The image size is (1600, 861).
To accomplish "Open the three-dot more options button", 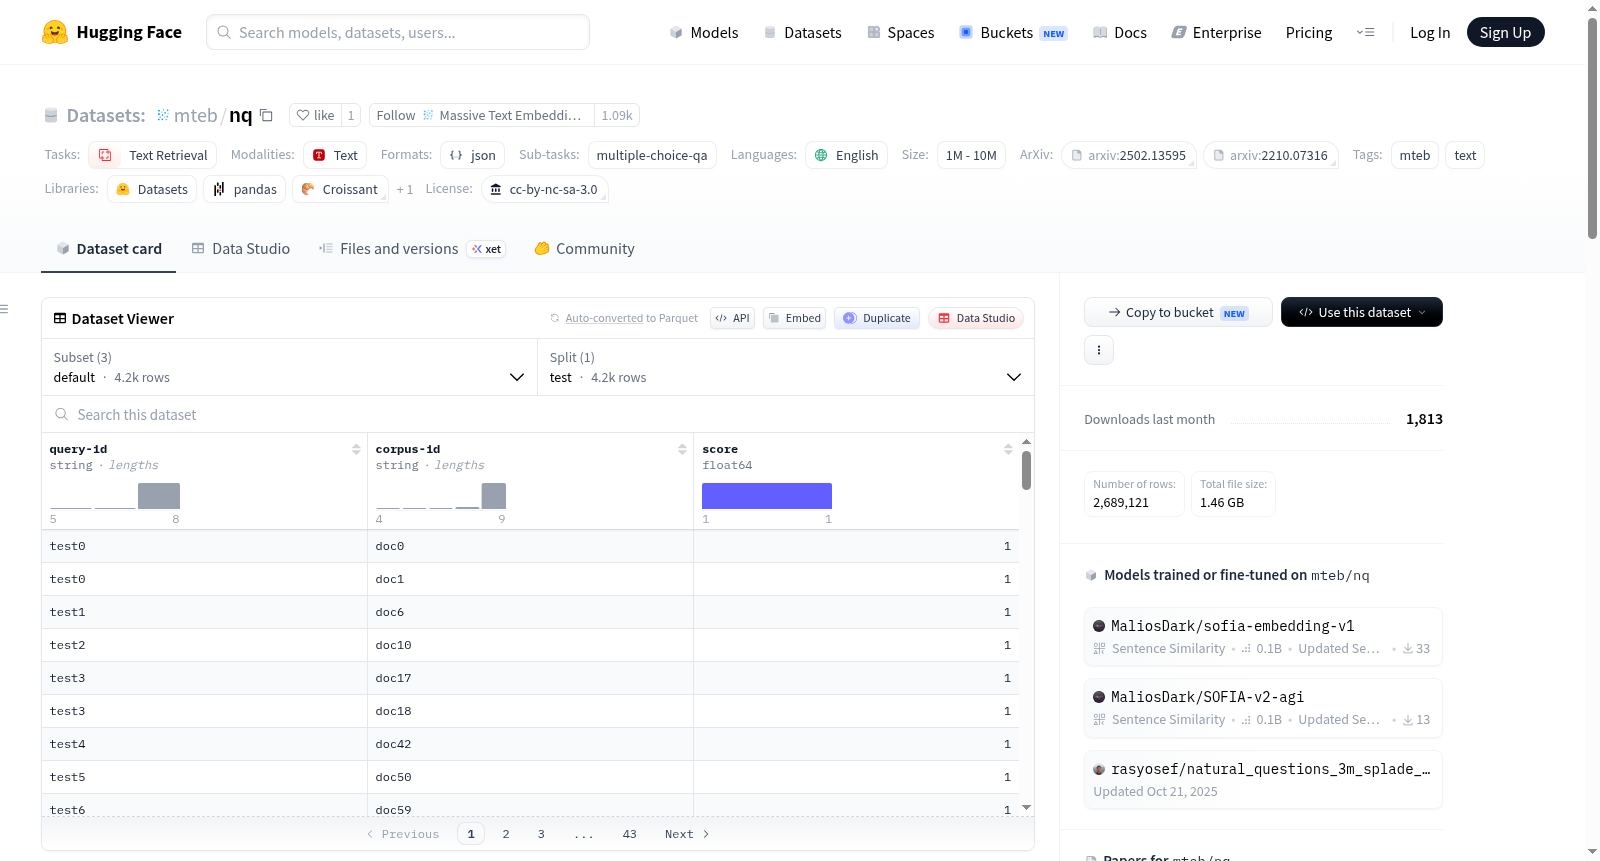I will (x=1099, y=350).
